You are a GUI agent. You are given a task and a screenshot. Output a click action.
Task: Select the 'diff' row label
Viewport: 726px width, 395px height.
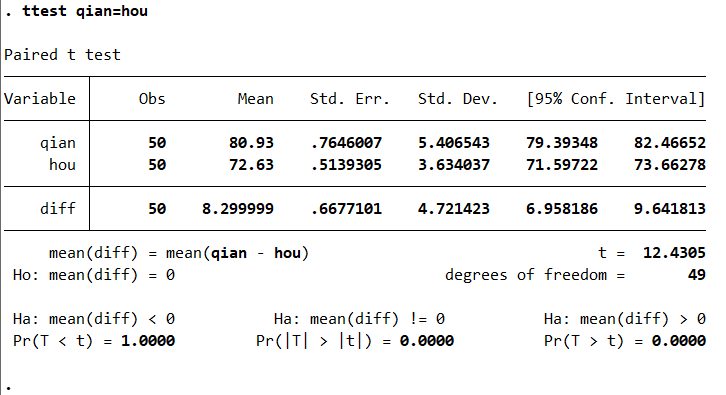[x=57, y=208]
